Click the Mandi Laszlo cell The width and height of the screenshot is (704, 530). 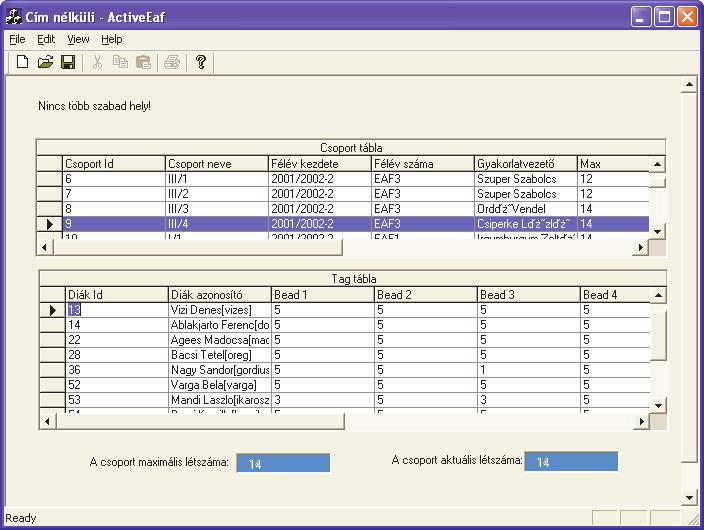click(220, 400)
